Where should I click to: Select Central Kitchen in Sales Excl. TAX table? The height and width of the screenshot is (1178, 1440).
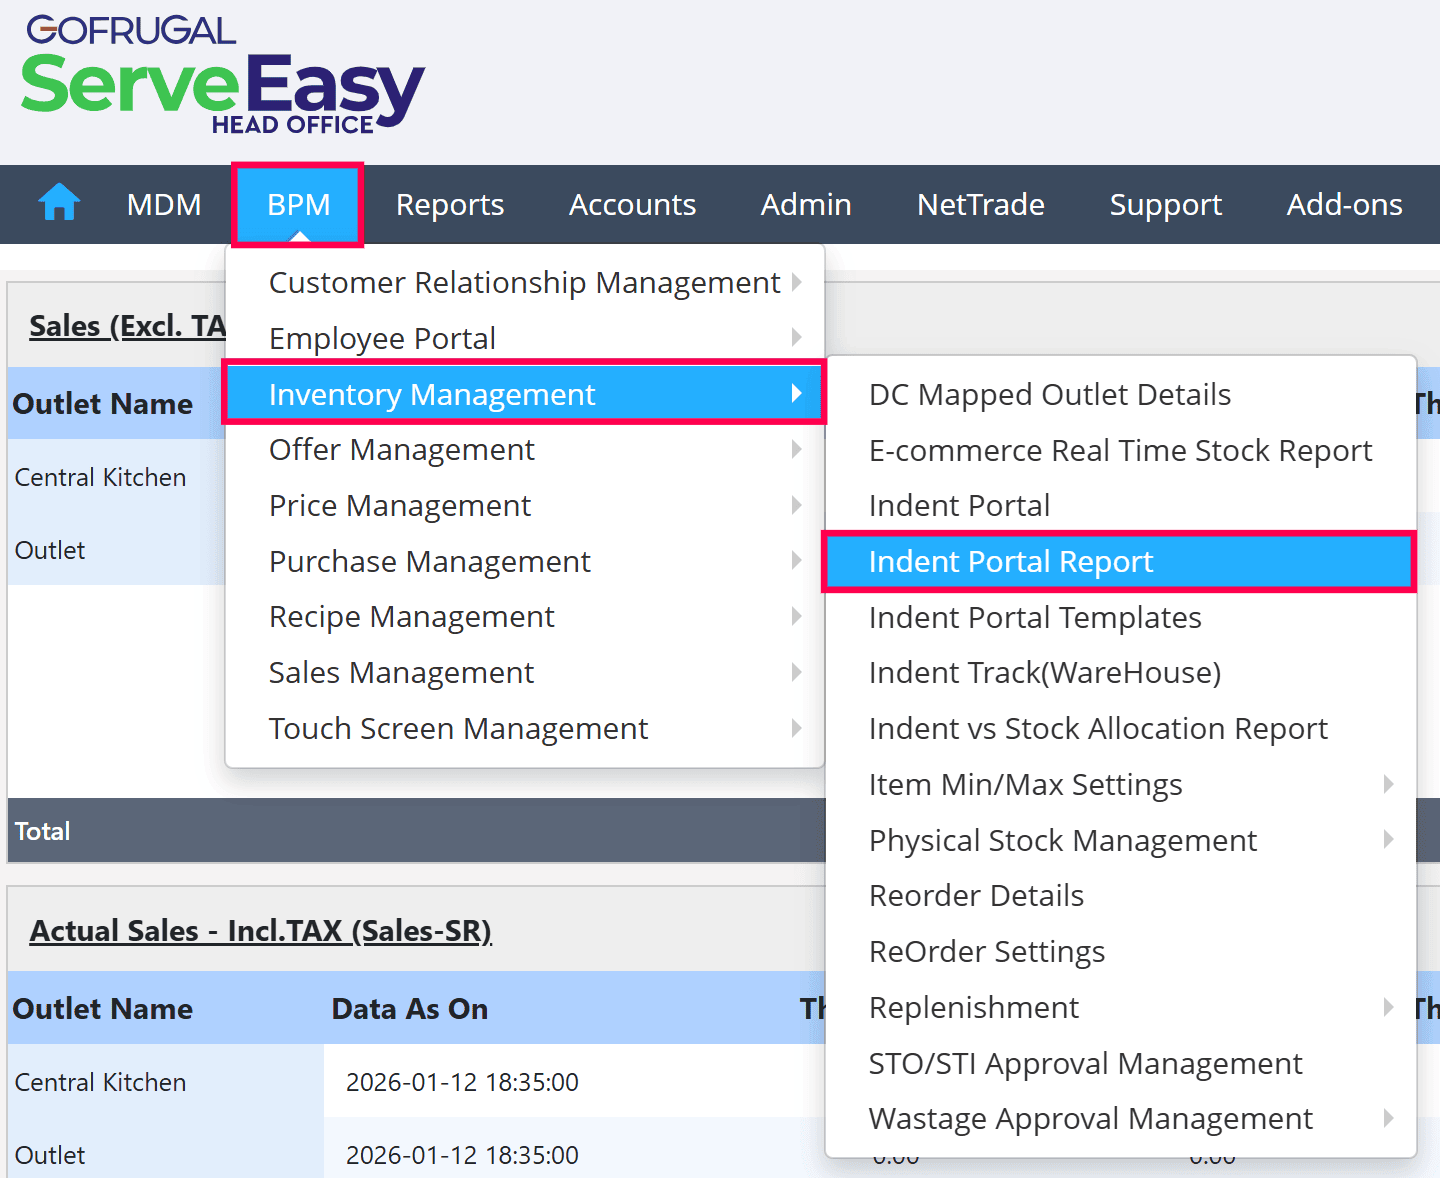click(100, 477)
